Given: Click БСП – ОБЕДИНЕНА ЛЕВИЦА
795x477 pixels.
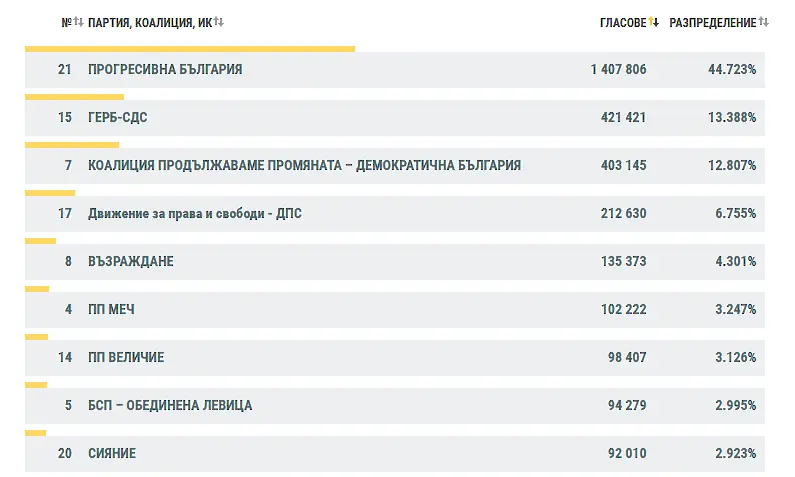Looking at the screenshot, I should [170, 406].
